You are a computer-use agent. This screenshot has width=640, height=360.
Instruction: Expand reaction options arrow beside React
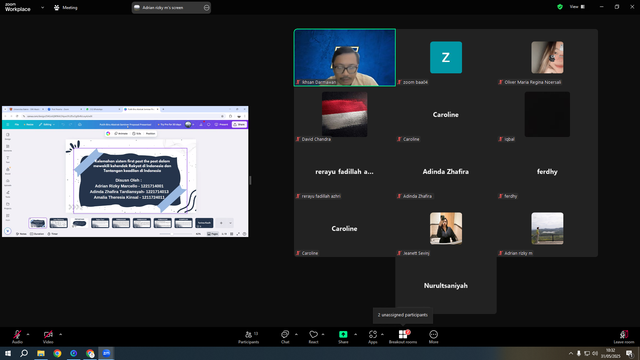pyautogui.click(x=323, y=334)
